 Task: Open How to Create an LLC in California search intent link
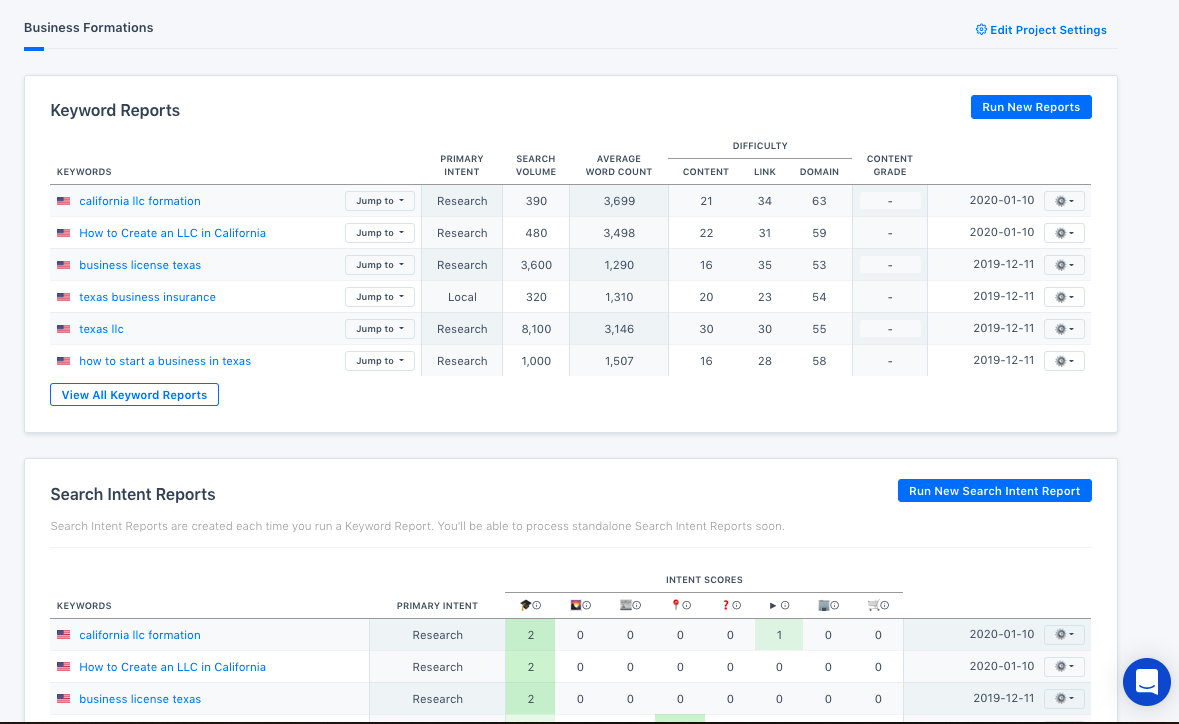pos(172,667)
